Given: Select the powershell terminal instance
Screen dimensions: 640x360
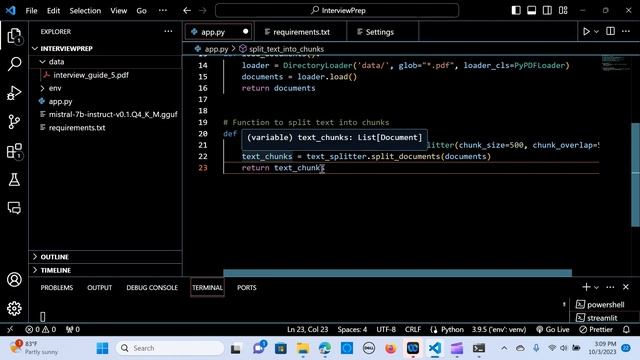Looking at the screenshot, I should pos(605,304).
